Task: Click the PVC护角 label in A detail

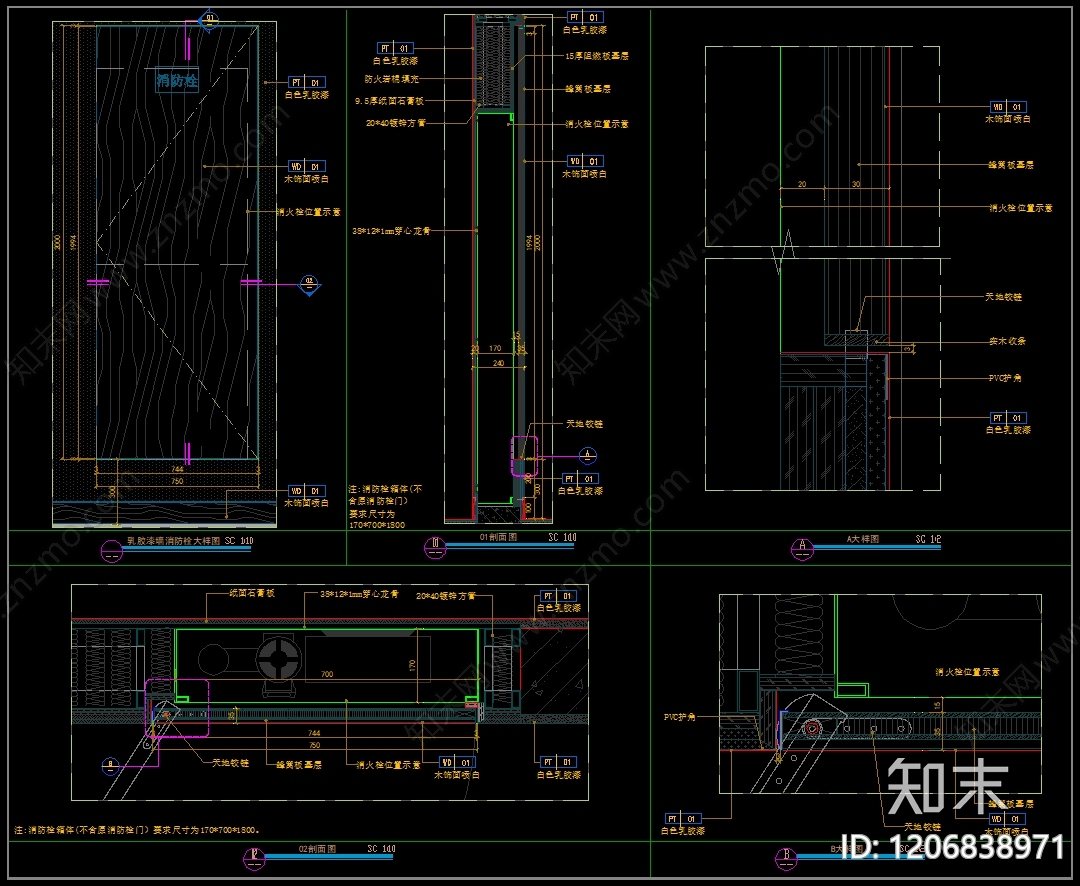Action: (1005, 378)
